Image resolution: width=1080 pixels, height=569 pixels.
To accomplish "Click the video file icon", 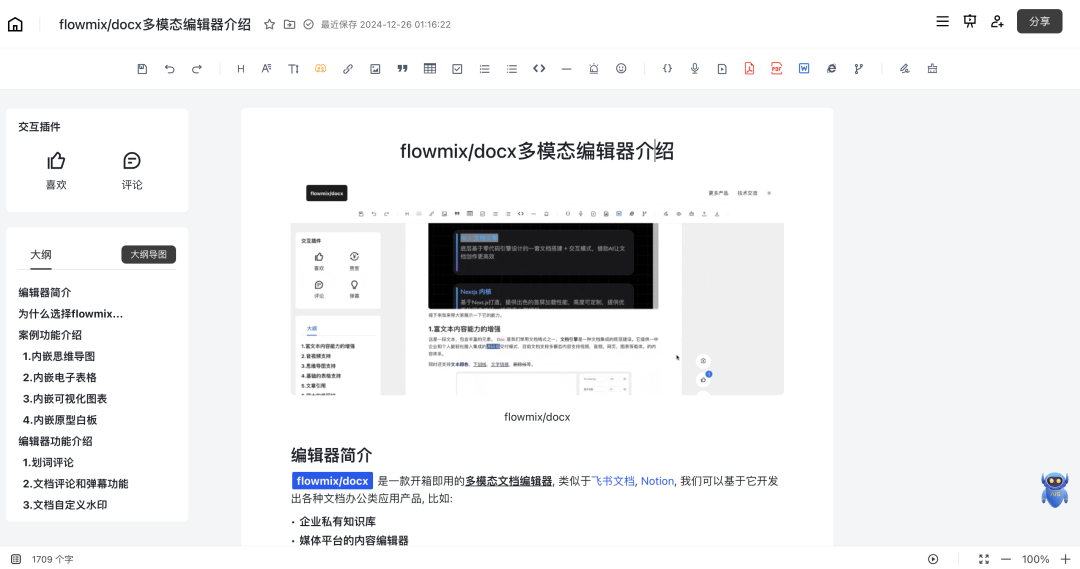I will [x=722, y=69].
